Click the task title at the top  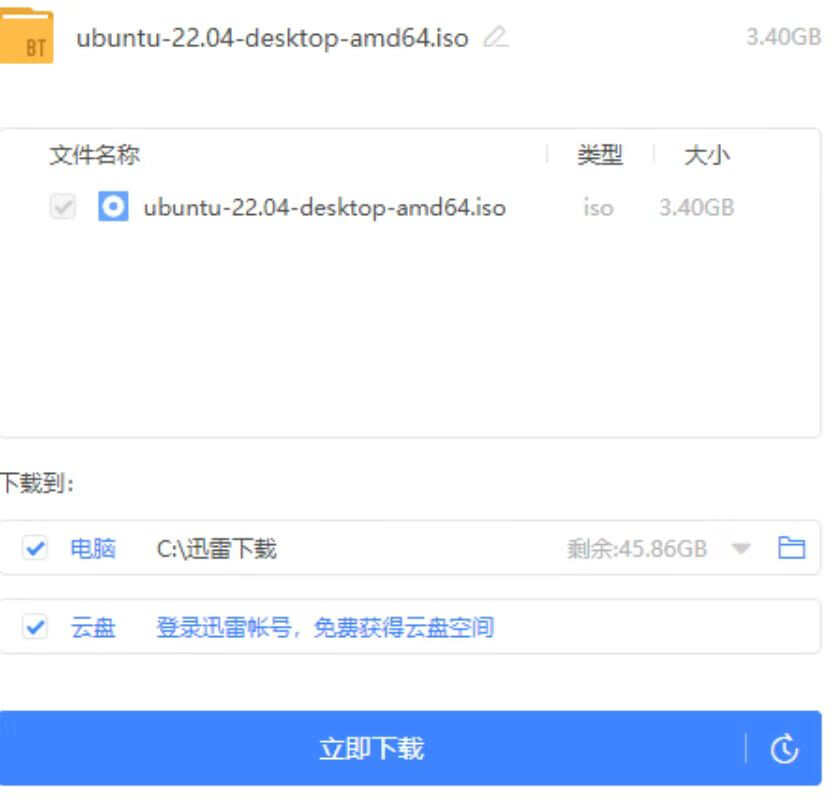point(272,39)
